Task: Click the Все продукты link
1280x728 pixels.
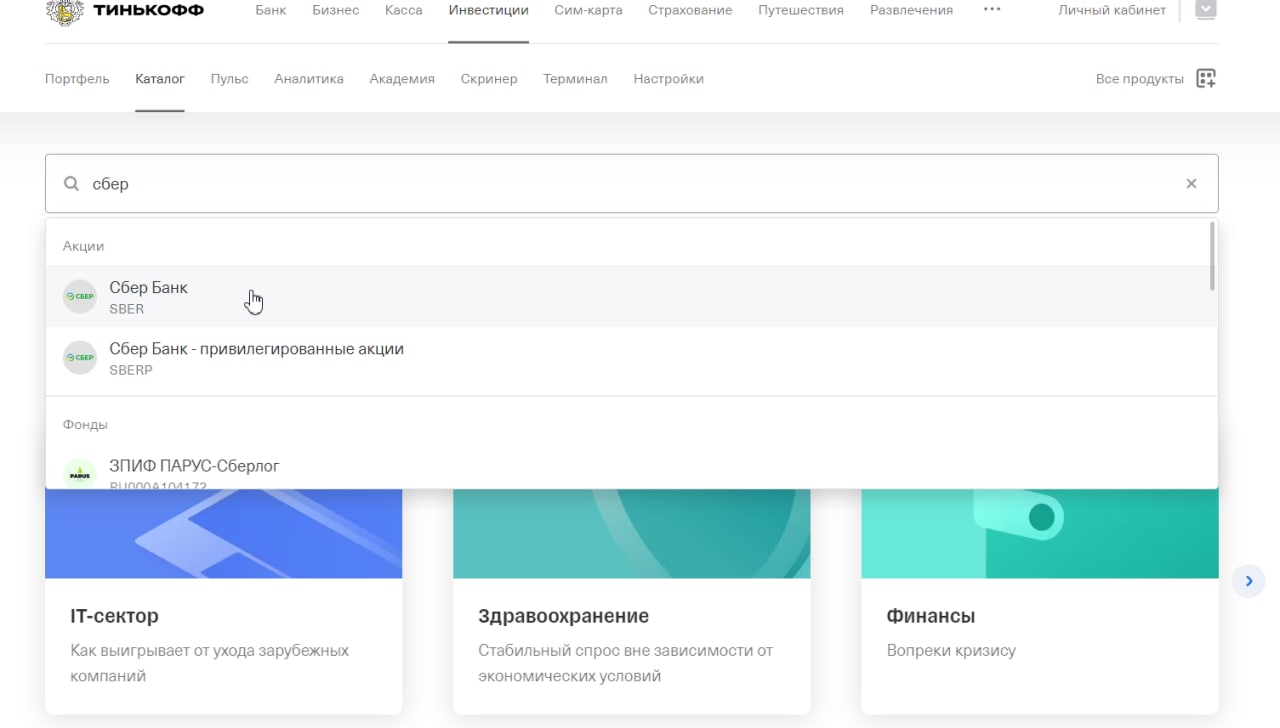Action: 1139,79
